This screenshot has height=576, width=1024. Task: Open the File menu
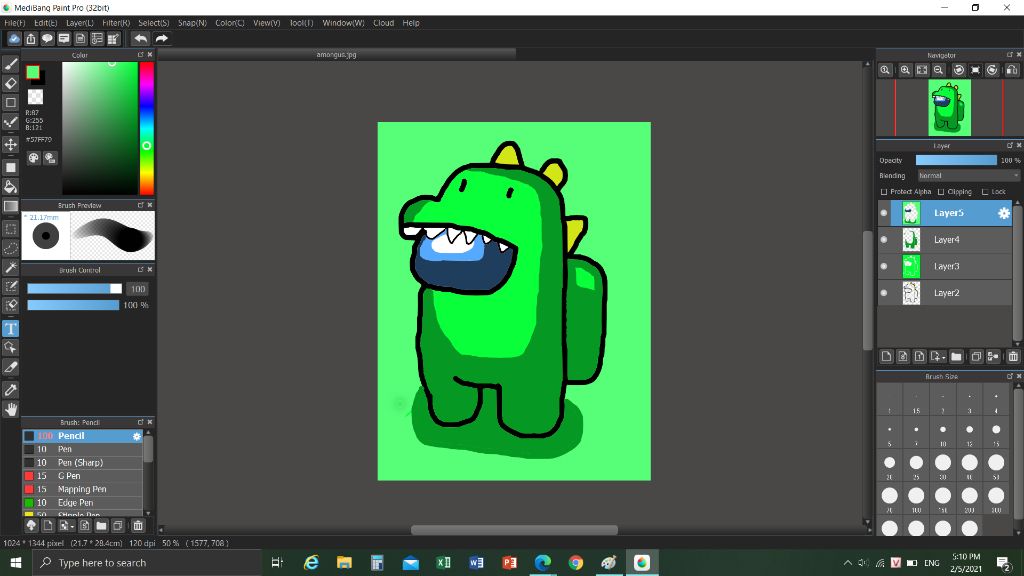[14, 23]
